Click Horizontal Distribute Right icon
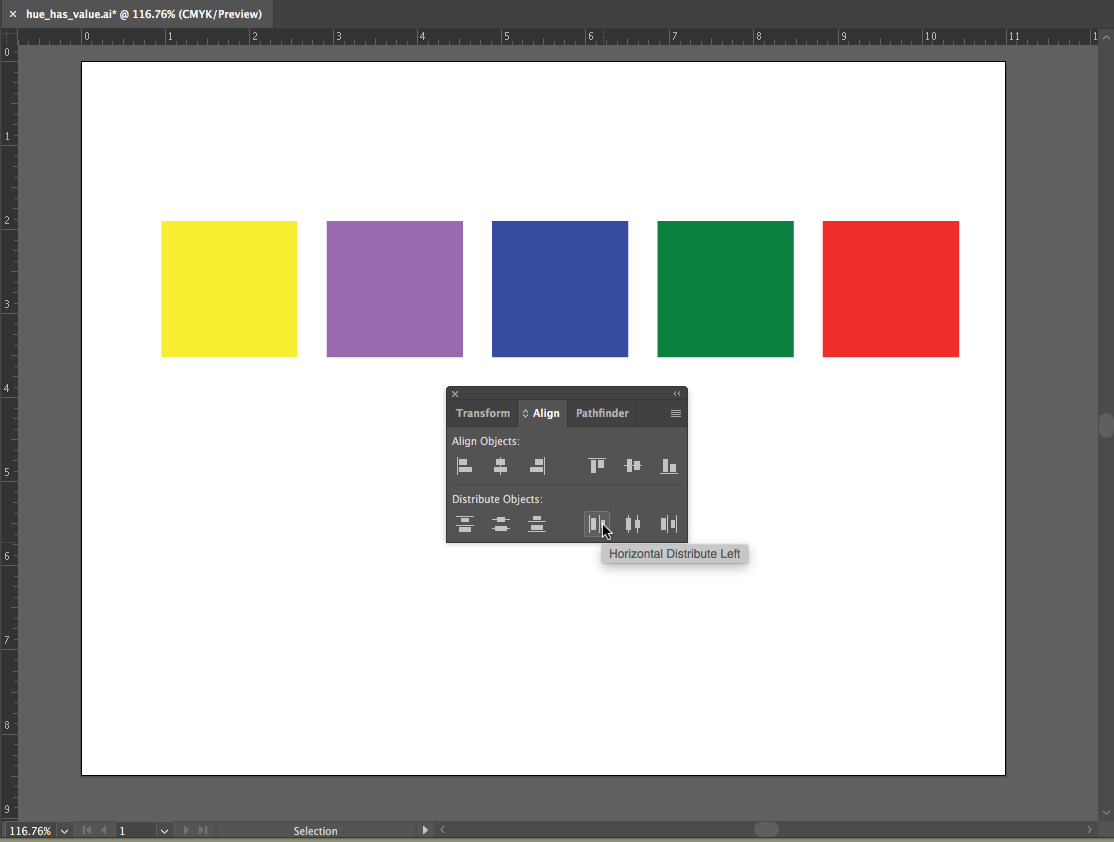Image resolution: width=1114 pixels, height=842 pixels. click(669, 524)
